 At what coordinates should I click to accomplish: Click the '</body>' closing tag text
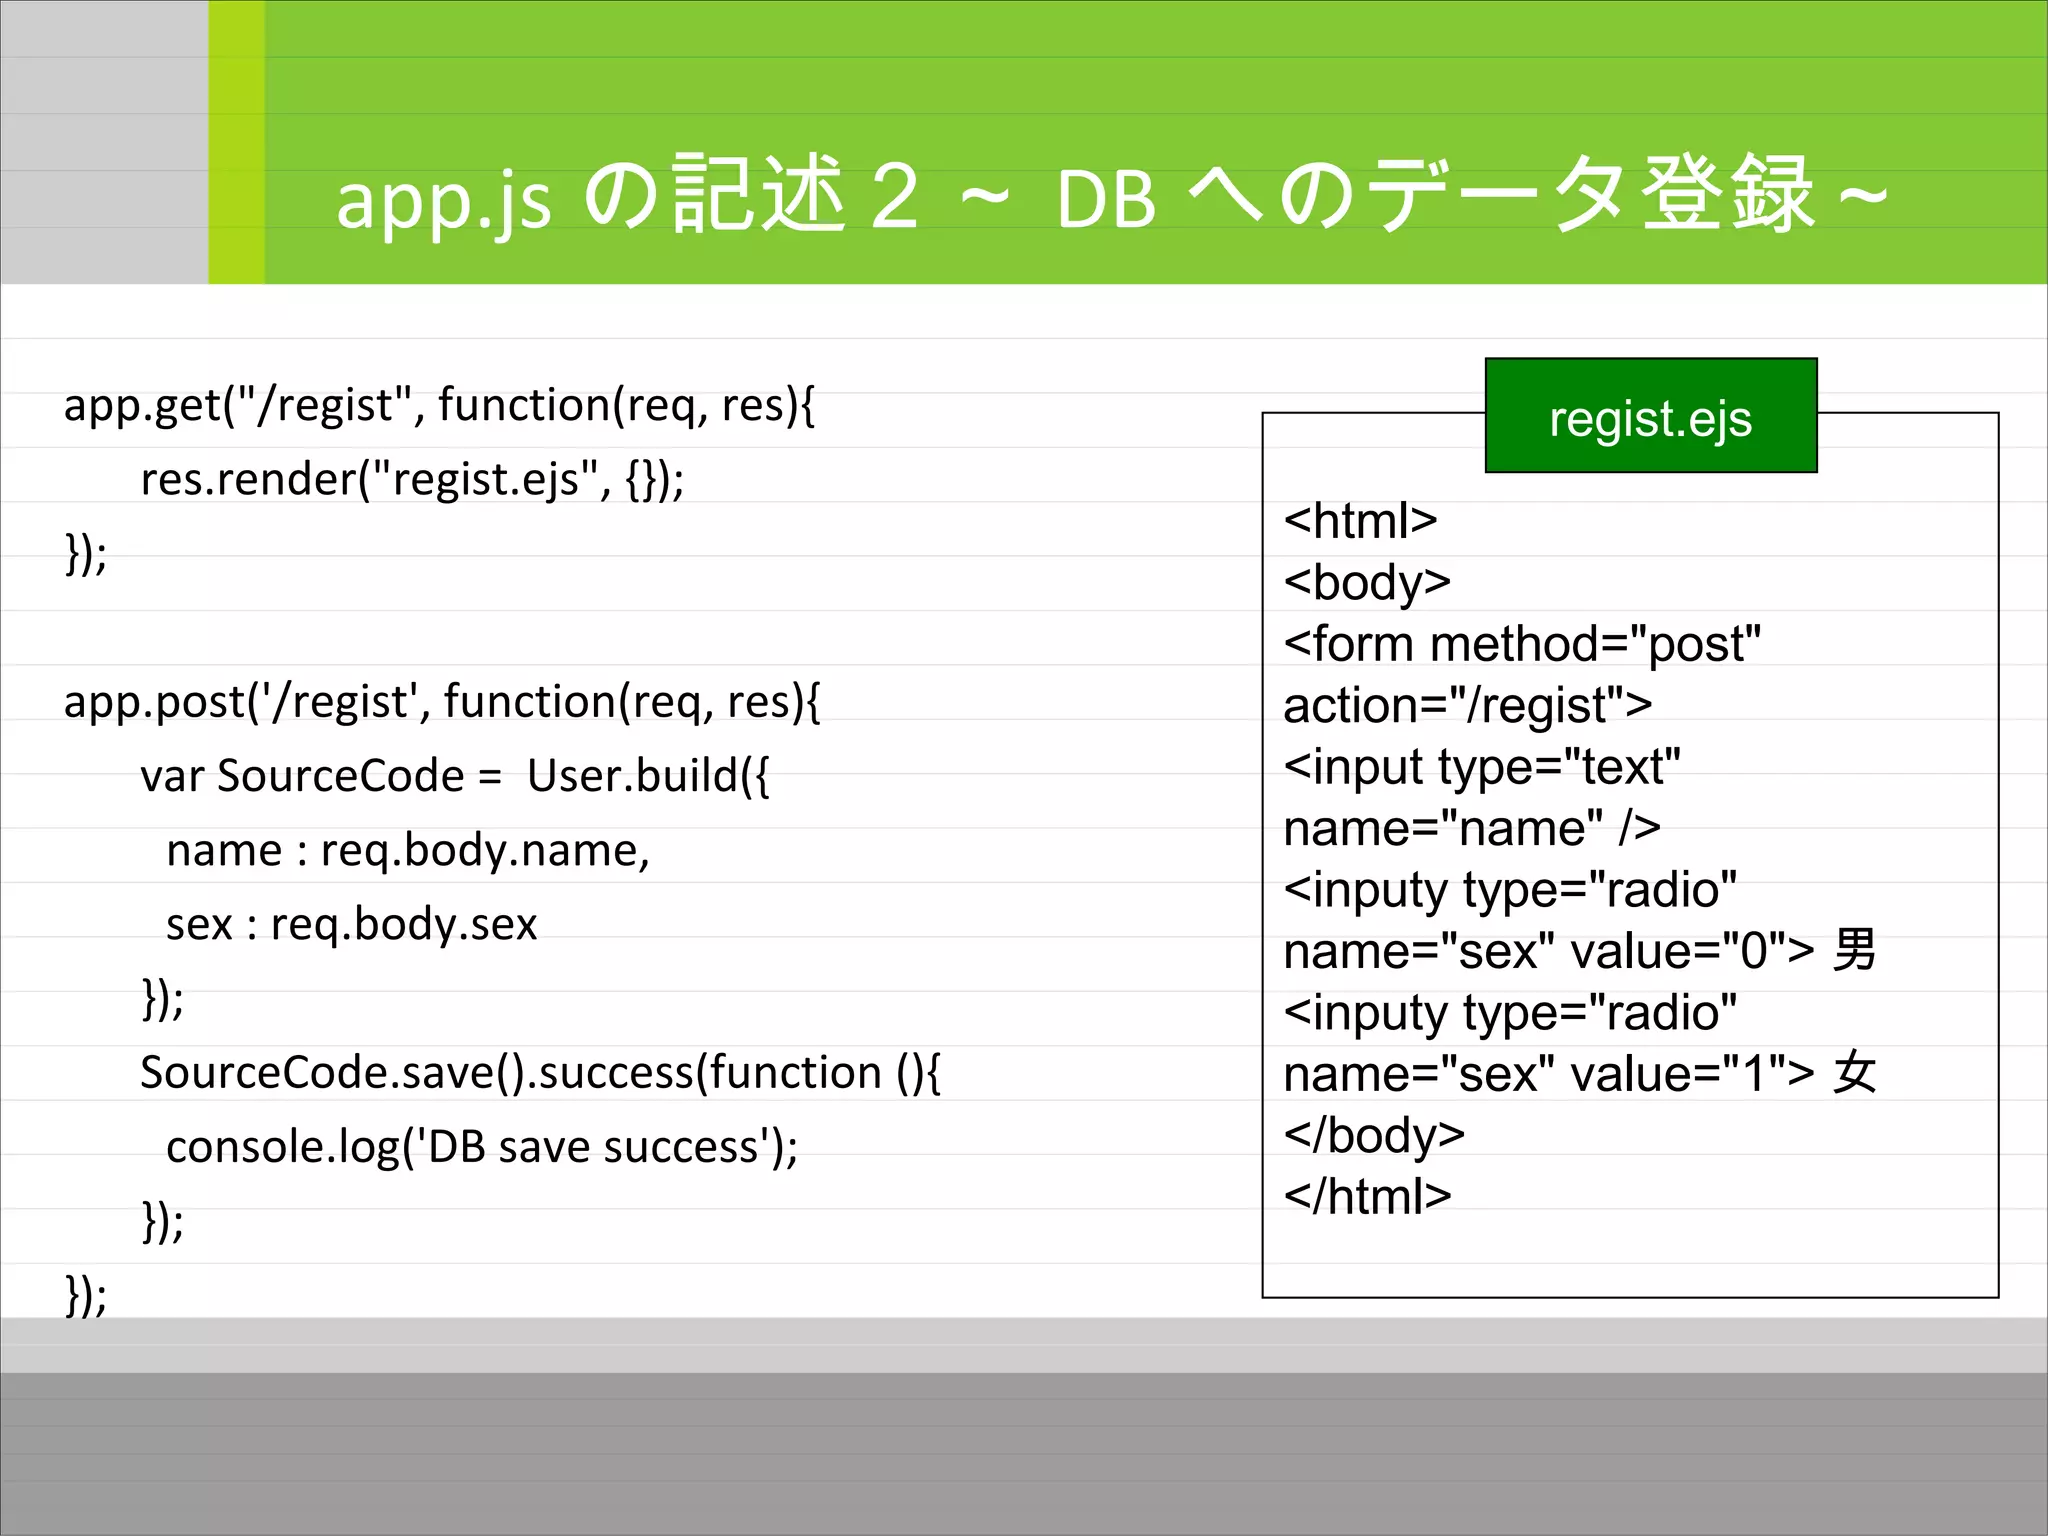click(1374, 1136)
